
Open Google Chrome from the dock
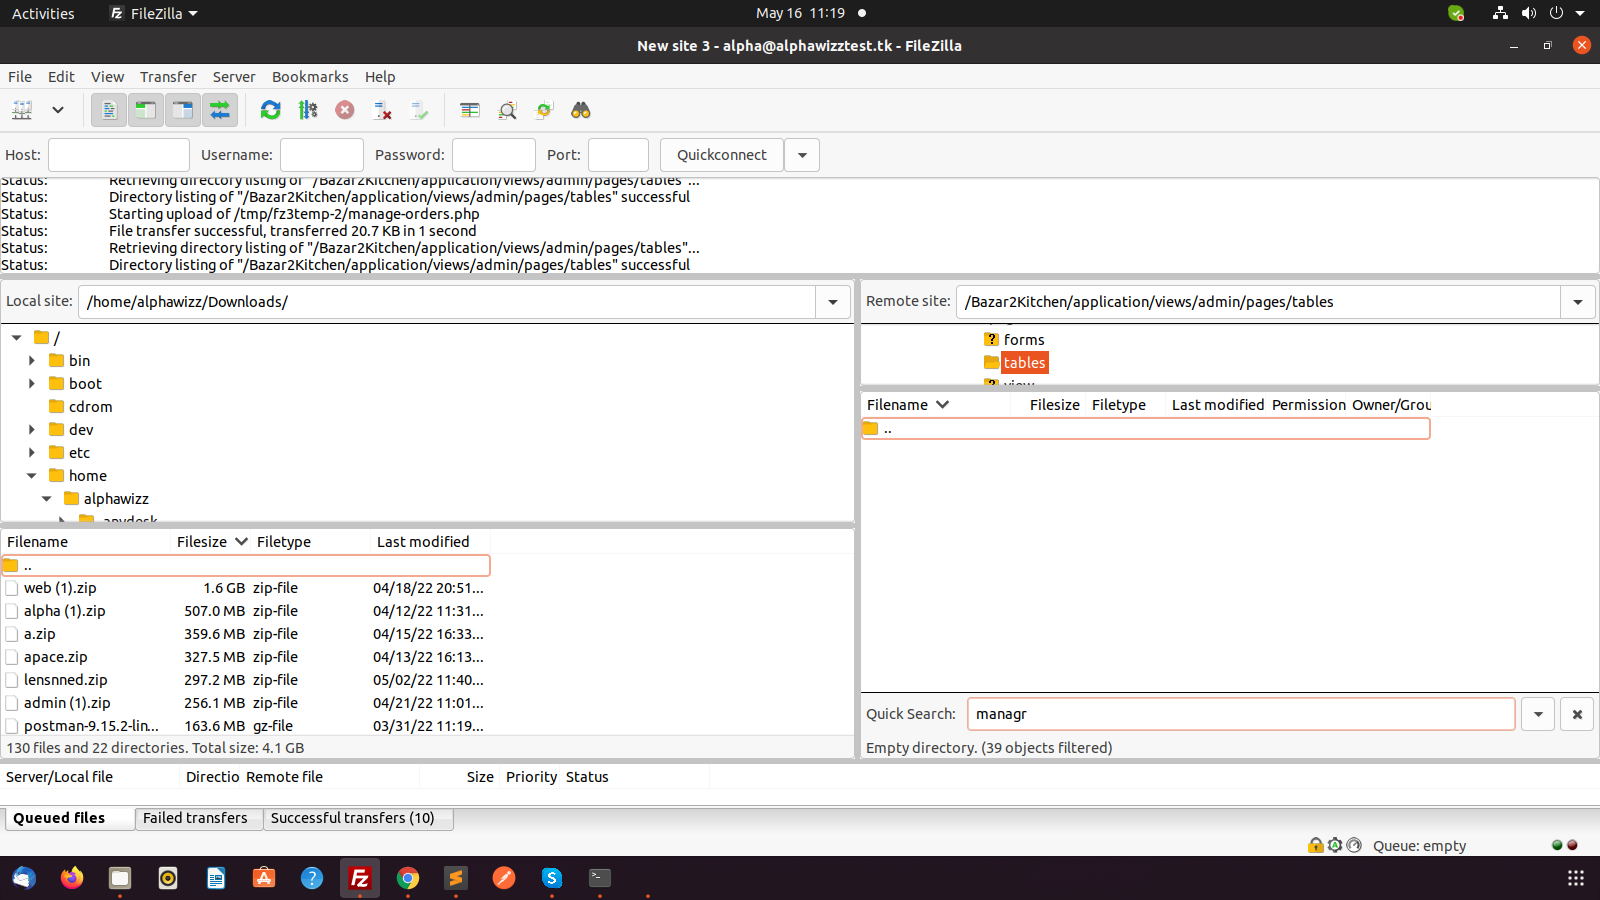click(x=408, y=878)
